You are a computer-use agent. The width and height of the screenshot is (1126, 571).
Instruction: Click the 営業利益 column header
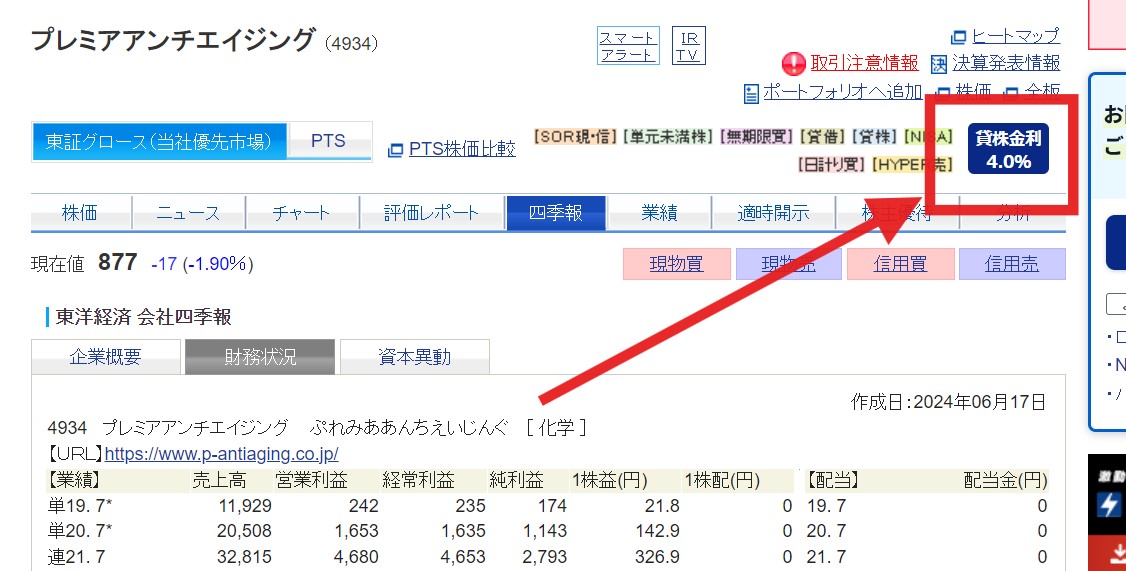311,480
